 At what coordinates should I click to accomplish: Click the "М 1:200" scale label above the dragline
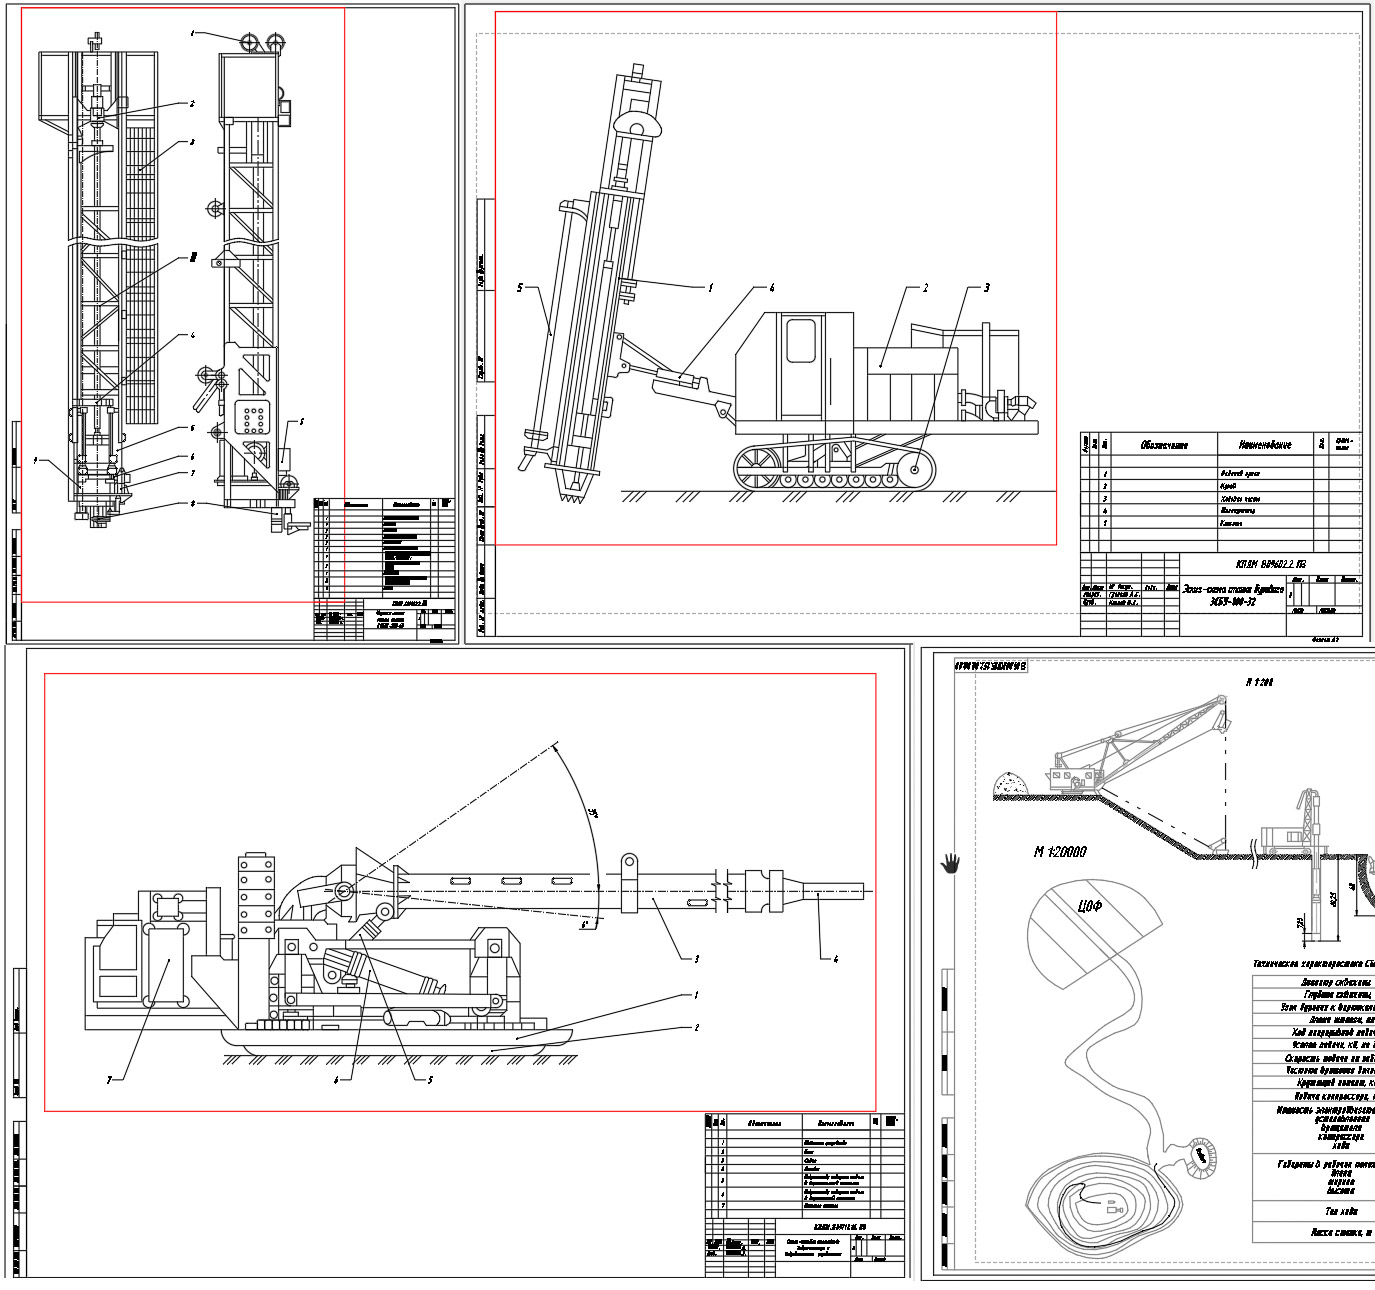[x=1259, y=682]
